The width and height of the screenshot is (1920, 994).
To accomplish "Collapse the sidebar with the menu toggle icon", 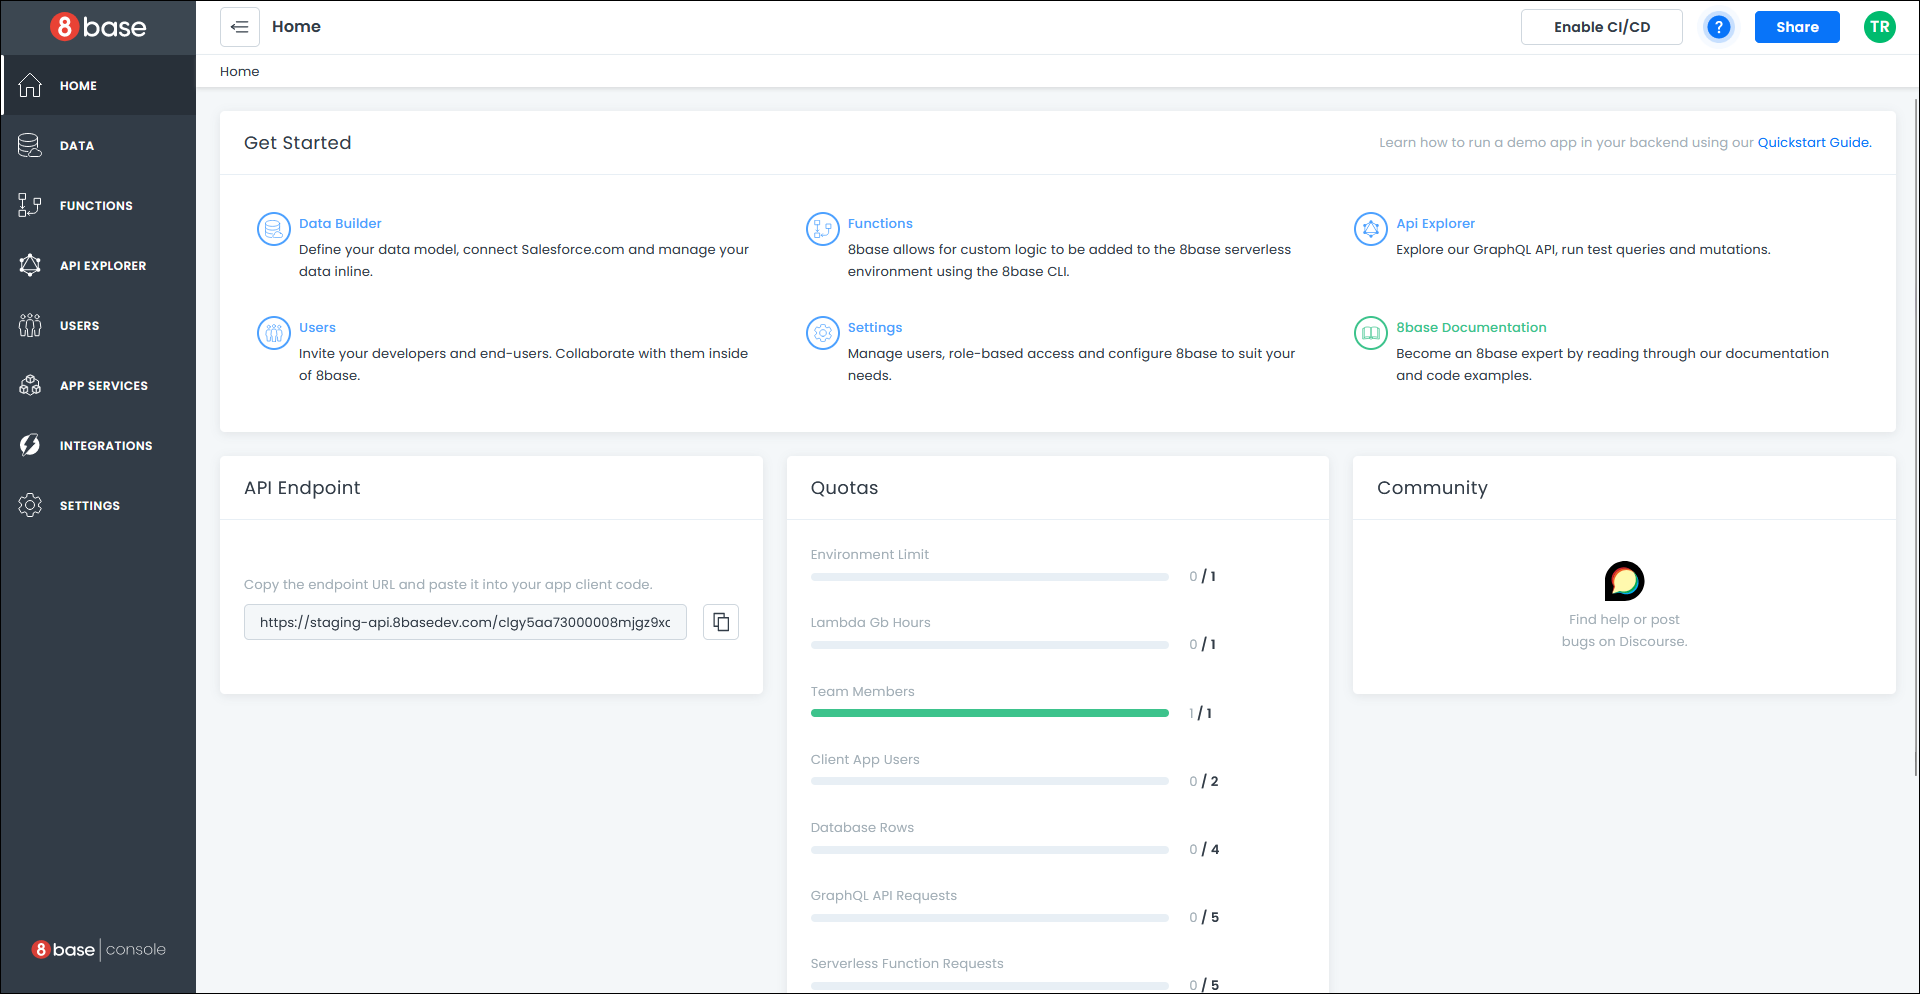I will [x=240, y=27].
